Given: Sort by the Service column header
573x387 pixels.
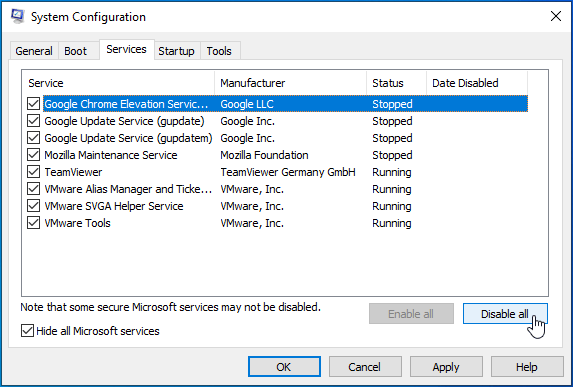Looking at the screenshot, I should 118,83.
